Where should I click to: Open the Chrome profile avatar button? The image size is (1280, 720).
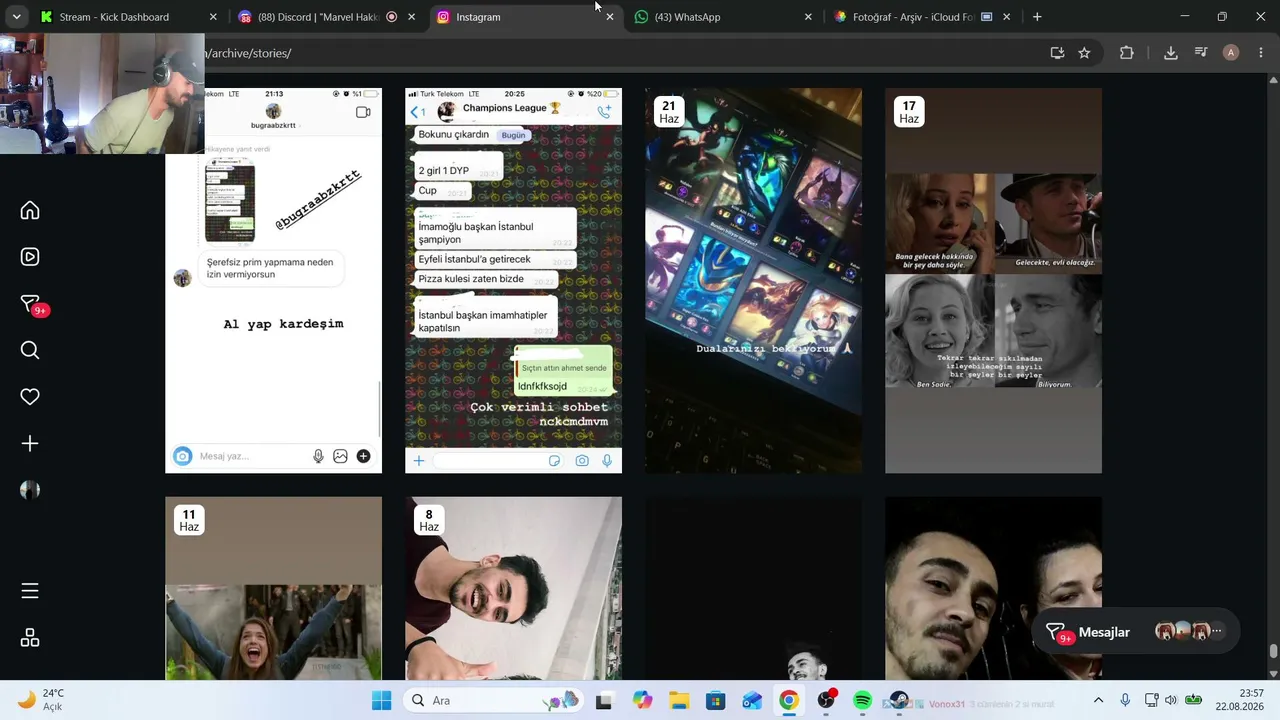(x=1231, y=53)
